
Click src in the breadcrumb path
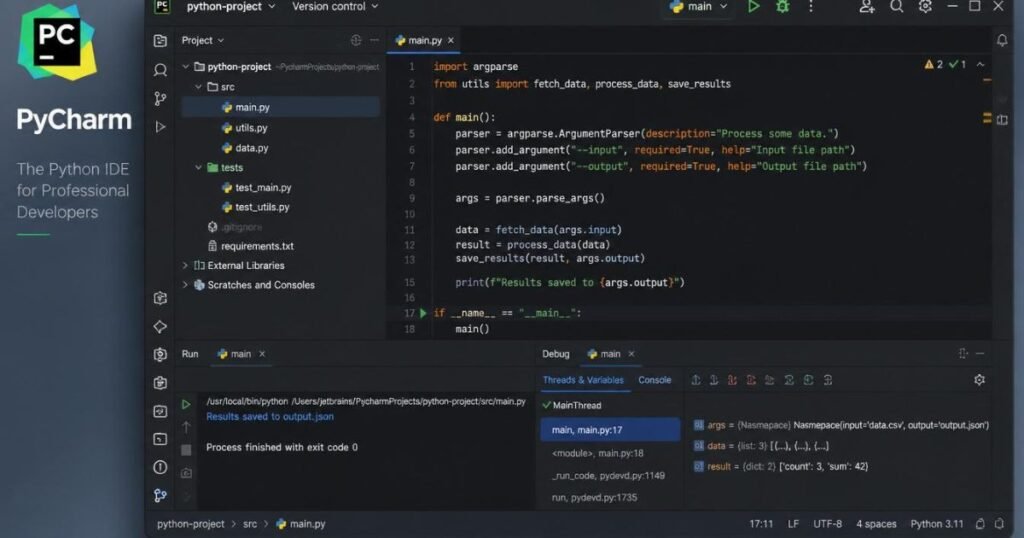point(250,524)
